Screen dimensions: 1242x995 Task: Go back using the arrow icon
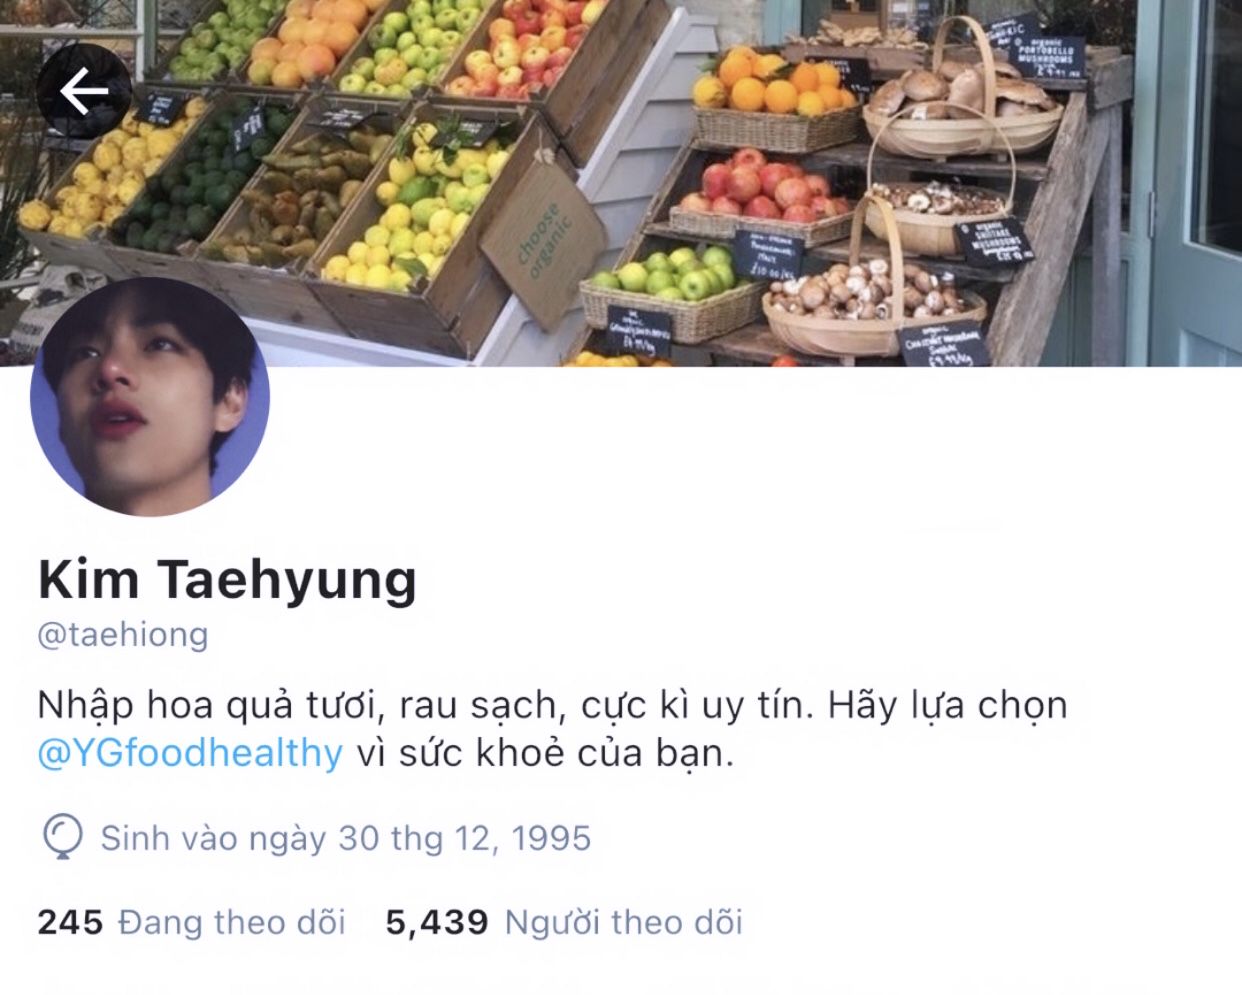click(x=84, y=92)
